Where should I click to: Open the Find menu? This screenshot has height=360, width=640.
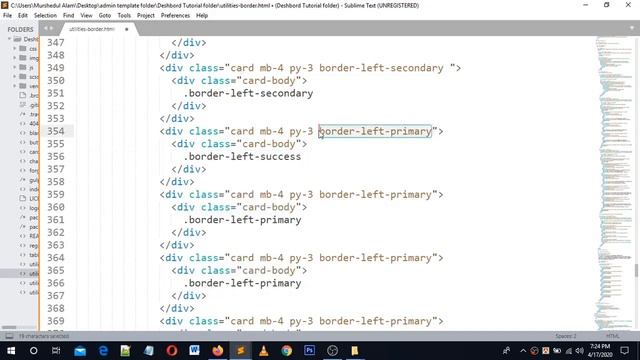pos(68,16)
